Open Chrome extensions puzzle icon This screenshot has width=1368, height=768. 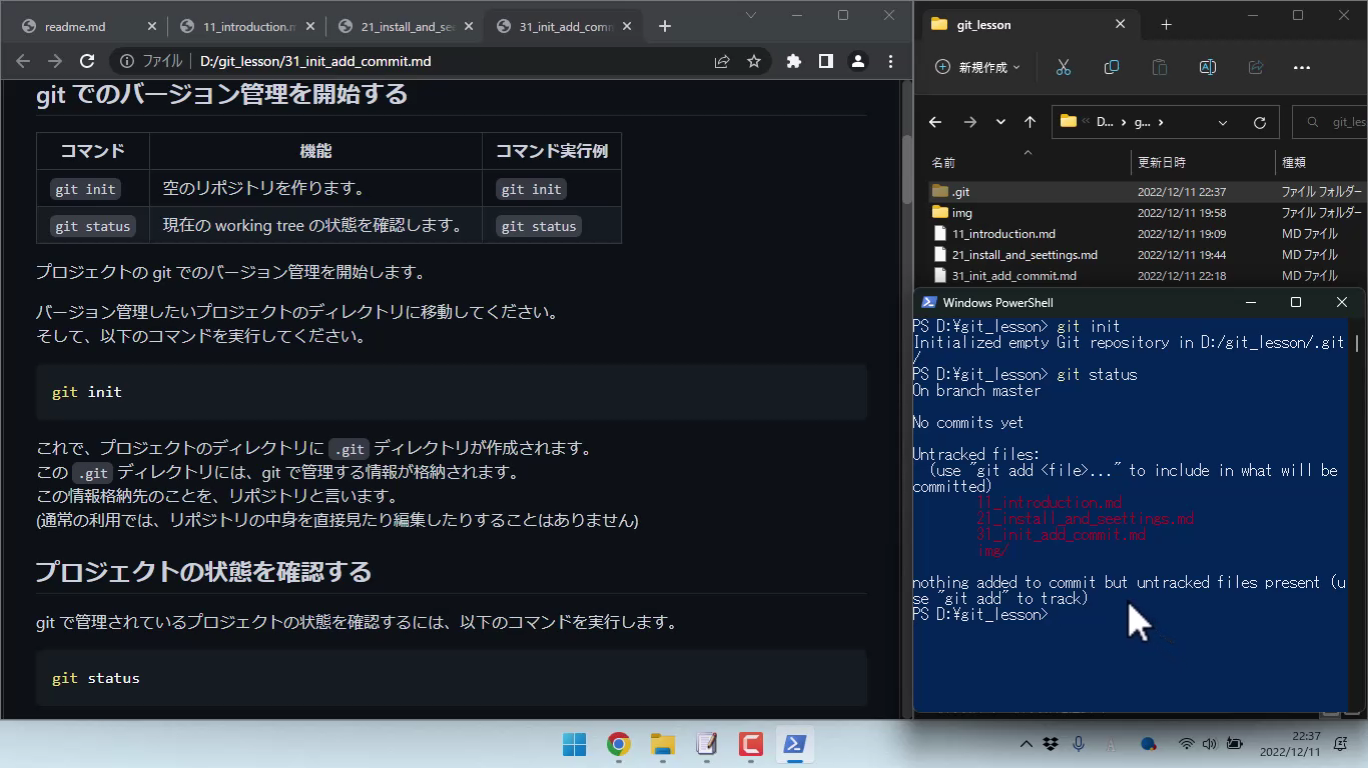[x=794, y=61]
